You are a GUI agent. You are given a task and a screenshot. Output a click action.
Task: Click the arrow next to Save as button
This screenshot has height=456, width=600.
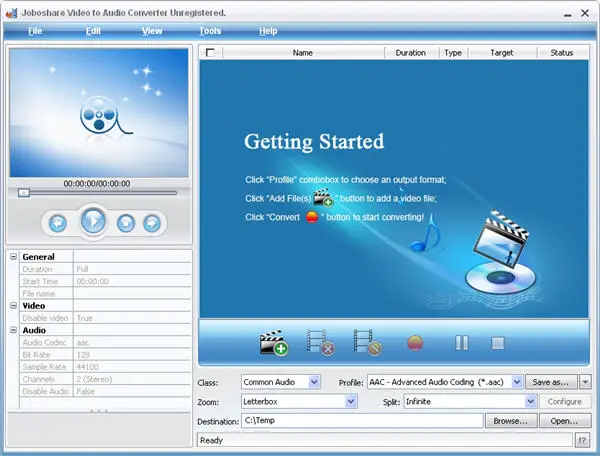click(585, 382)
